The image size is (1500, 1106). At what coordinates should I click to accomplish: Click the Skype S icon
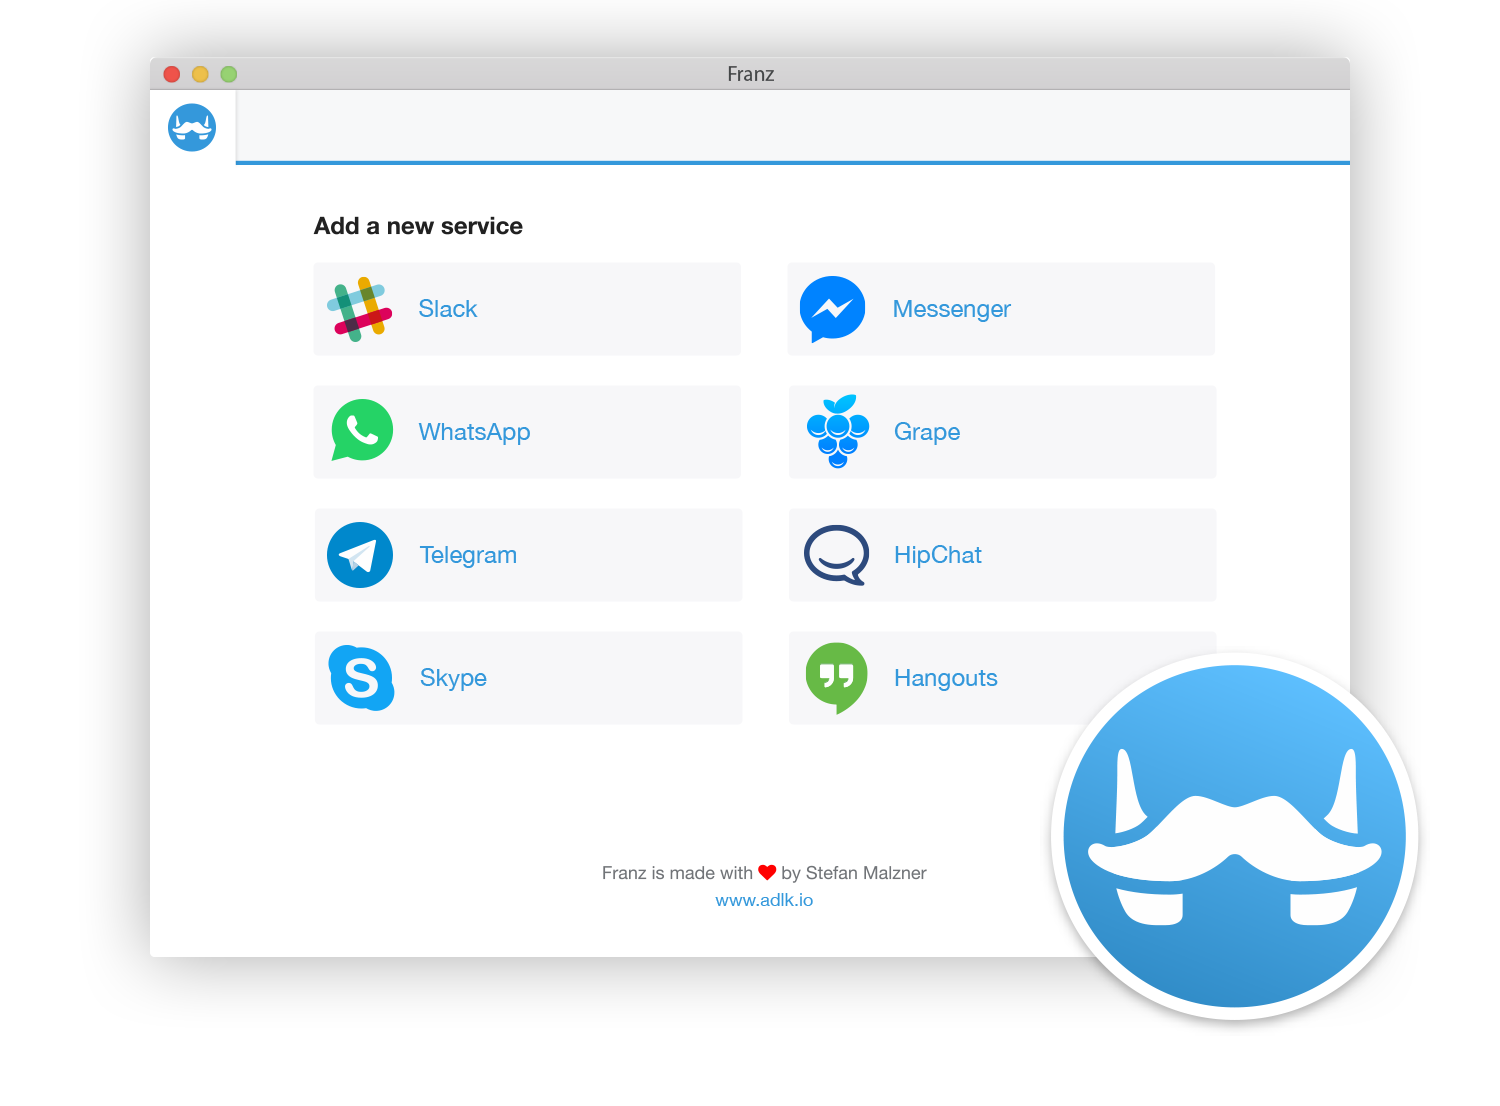(x=361, y=678)
